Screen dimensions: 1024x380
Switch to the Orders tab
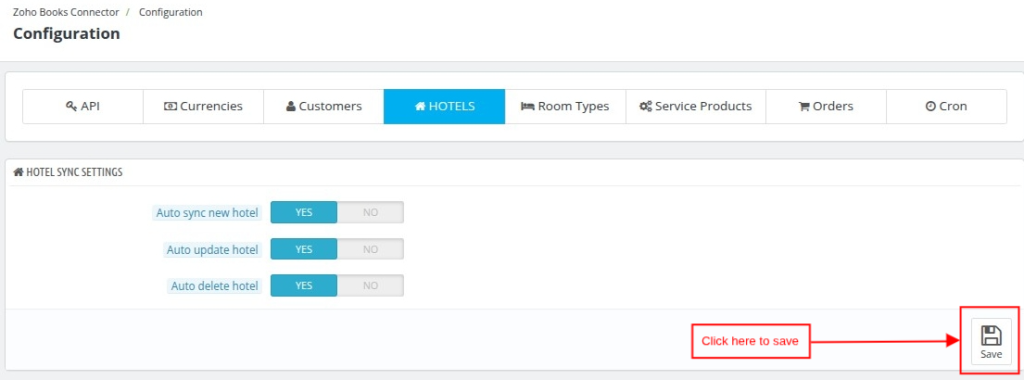click(826, 106)
